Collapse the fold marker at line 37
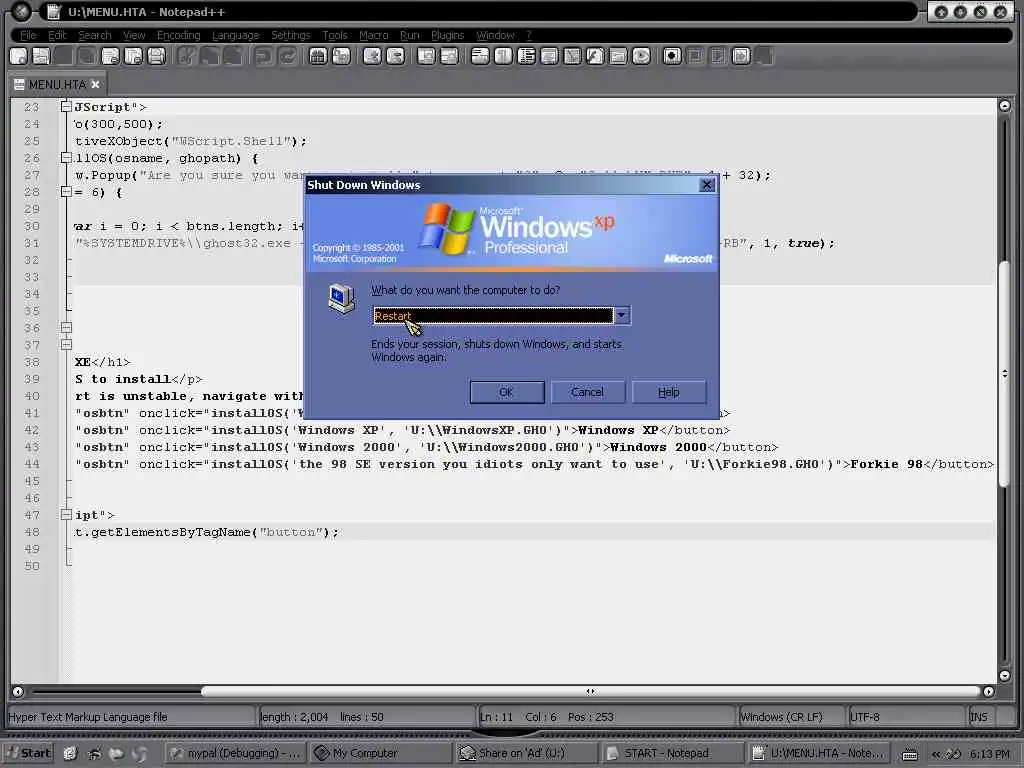This screenshot has width=1024, height=768. pos(66,344)
